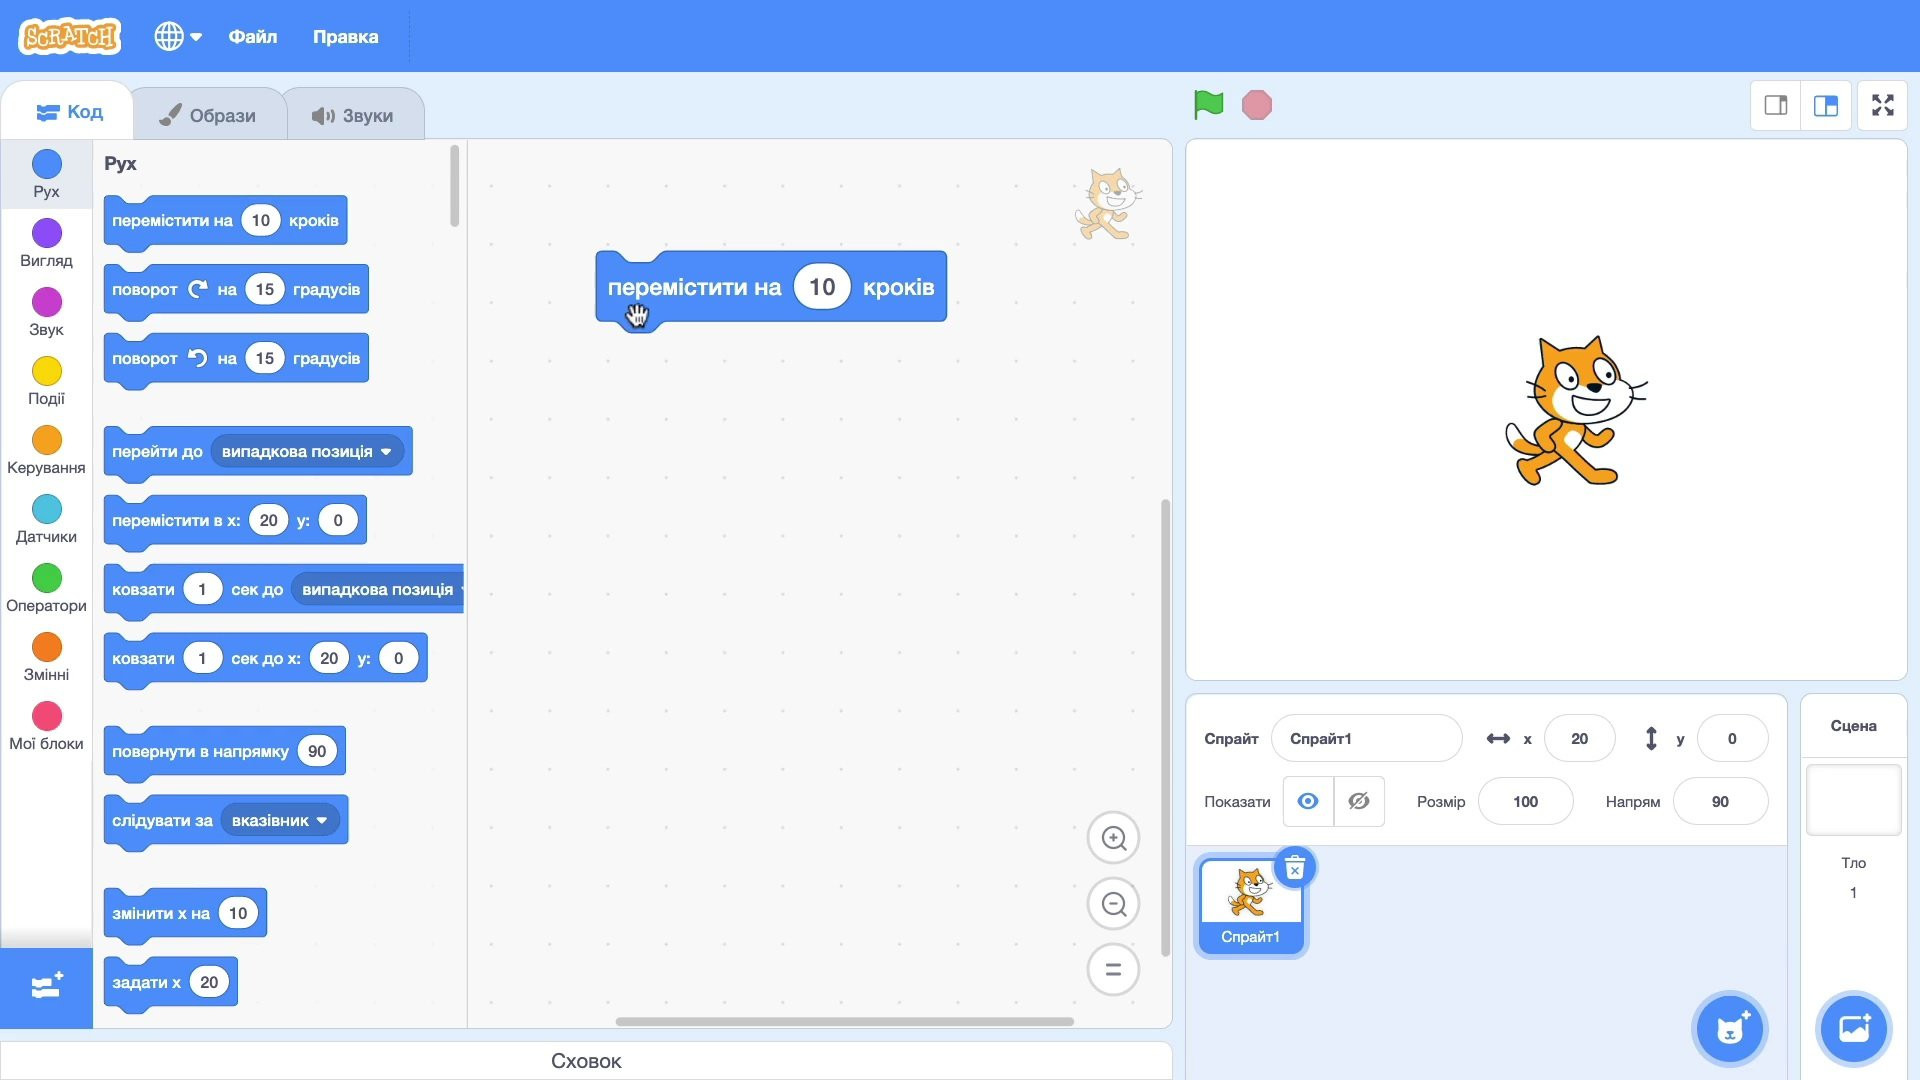Viewport: 1920px width, 1080px height.
Task: Click the Розмір size field
Action: click(1525, 802)
